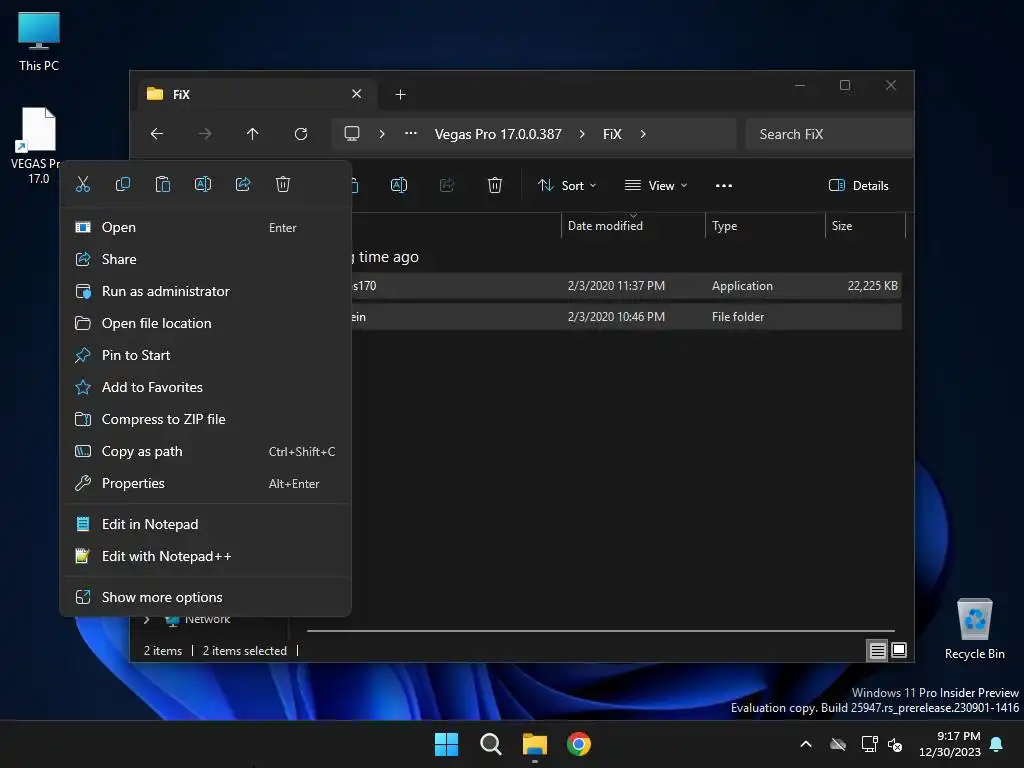Image resolution: width=1024 pixels, height=768 pixels.
Task: Go back in File Explorer
Action: click(157, 134)
